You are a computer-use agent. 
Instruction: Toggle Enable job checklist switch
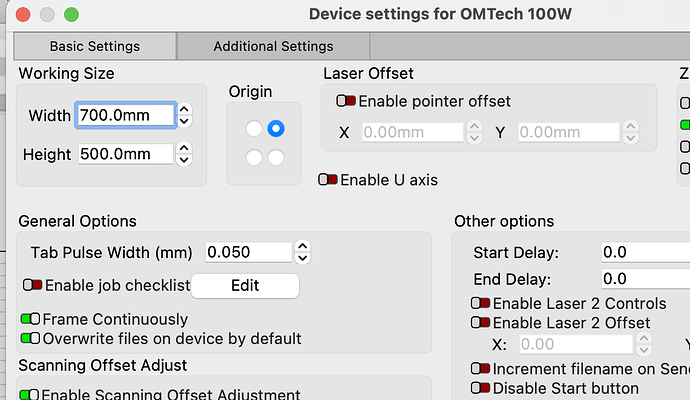33,285
